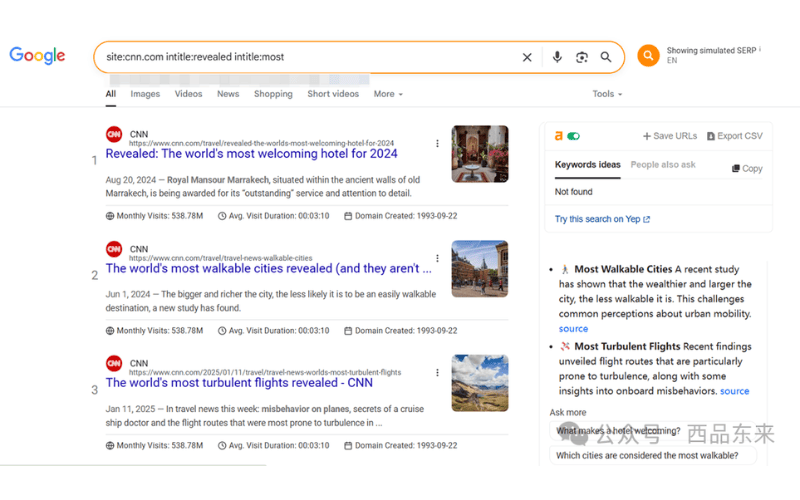Click Avg. Visit Duration clock icon, first result
Screen dimensions: 800x500
(x=222, y=216)
